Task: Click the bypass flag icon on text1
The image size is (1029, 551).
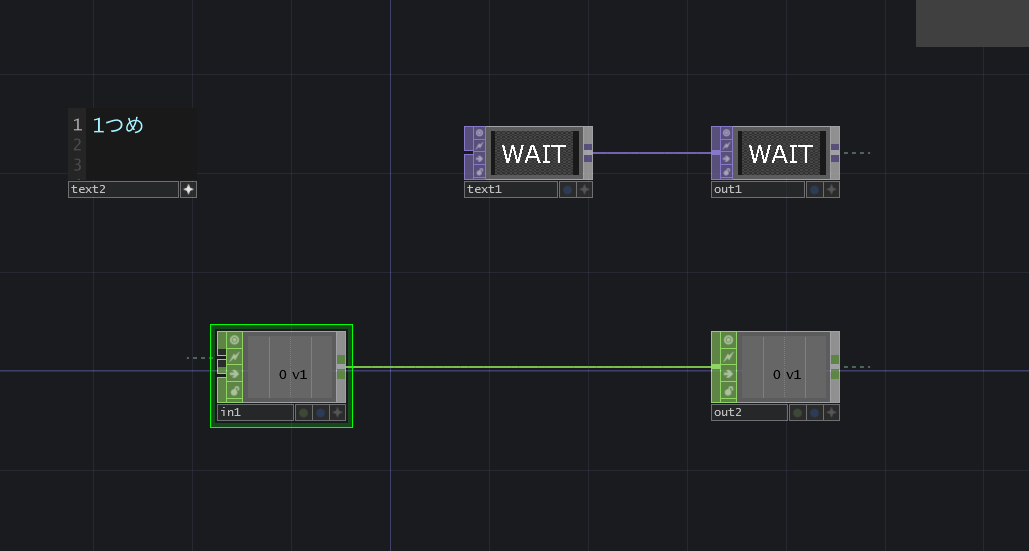Action: click(480, 158)
